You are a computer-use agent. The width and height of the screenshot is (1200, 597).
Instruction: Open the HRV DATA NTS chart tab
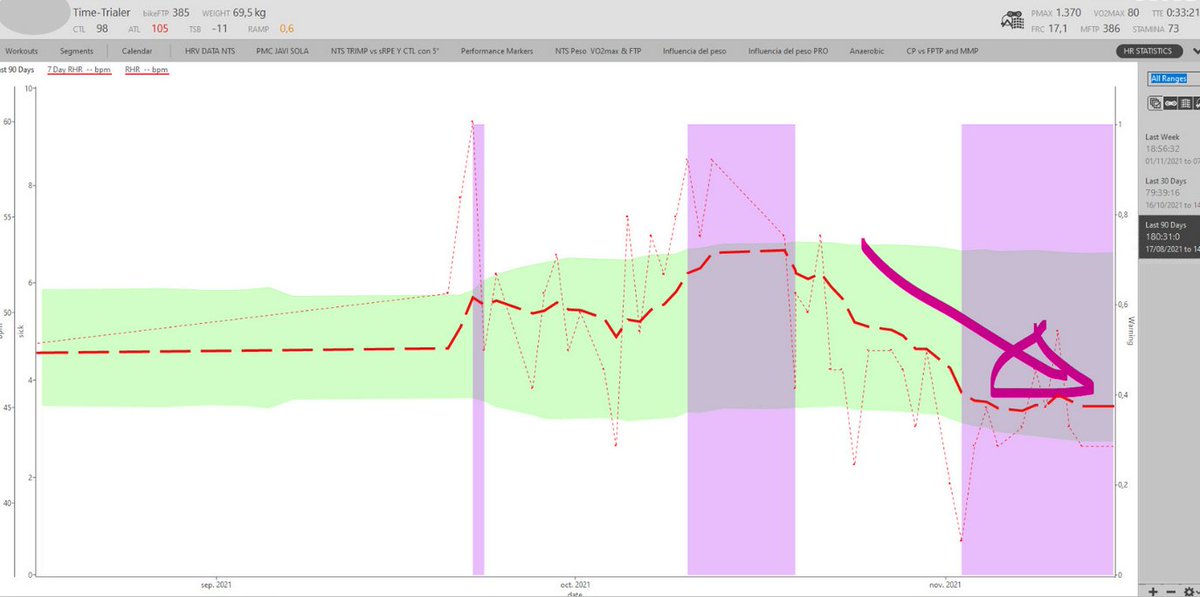210,50
